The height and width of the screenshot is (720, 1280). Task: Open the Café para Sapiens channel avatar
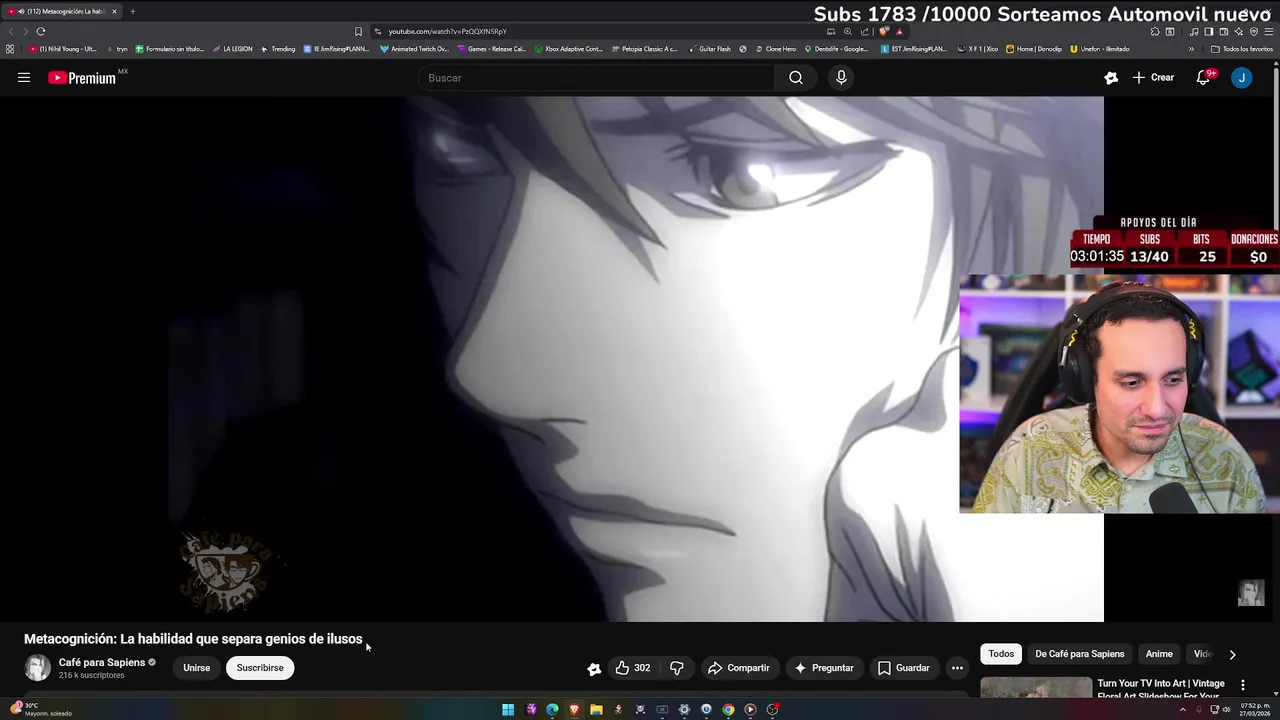pos(37,668)
